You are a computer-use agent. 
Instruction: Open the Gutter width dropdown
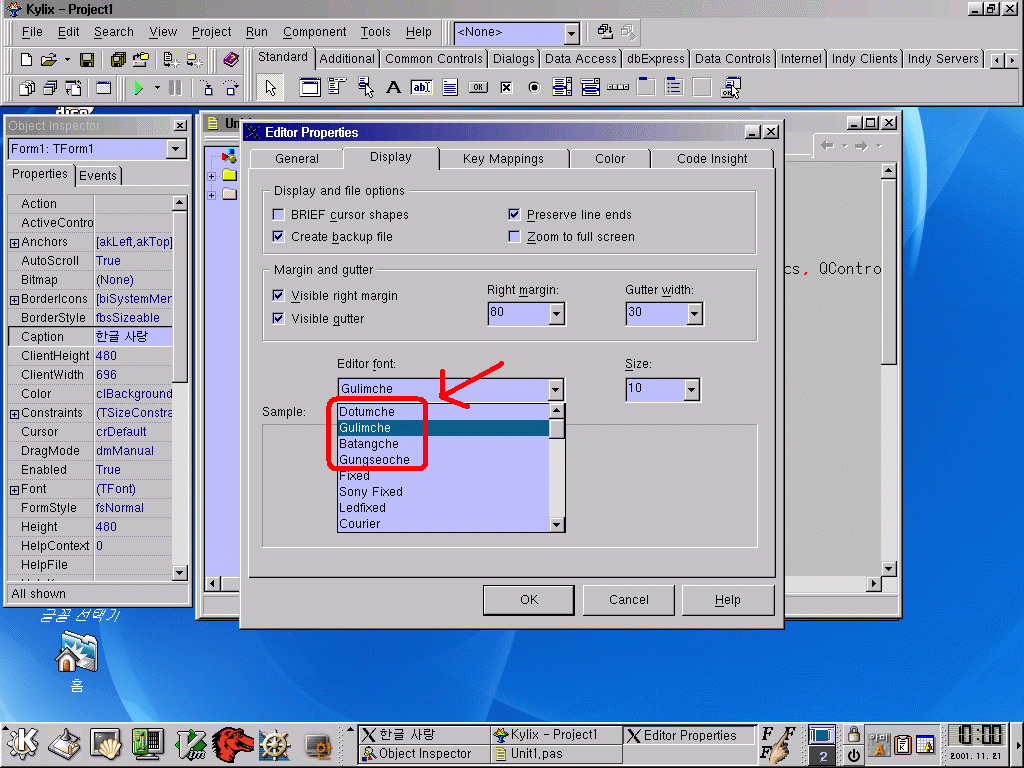click(694, 314)
